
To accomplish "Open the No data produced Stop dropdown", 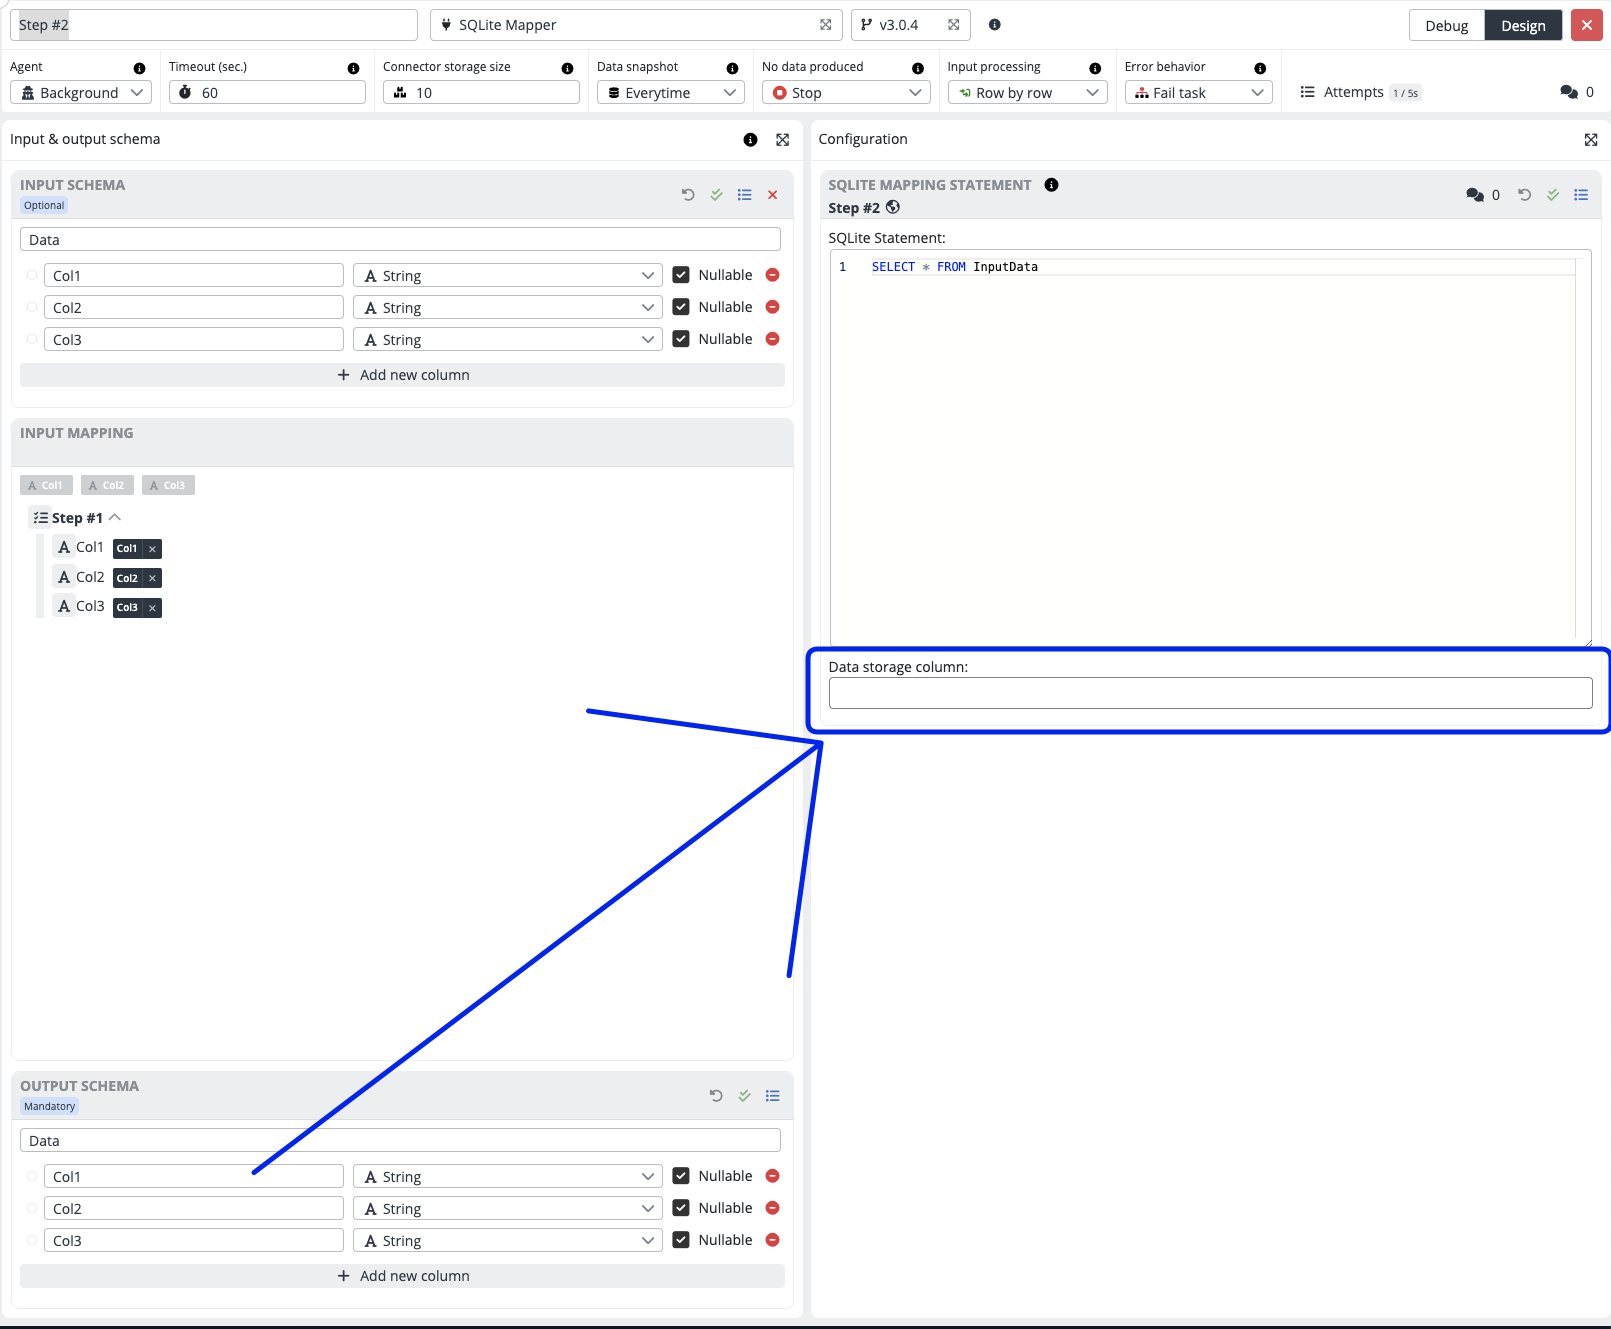I will [x=846, y=93].
